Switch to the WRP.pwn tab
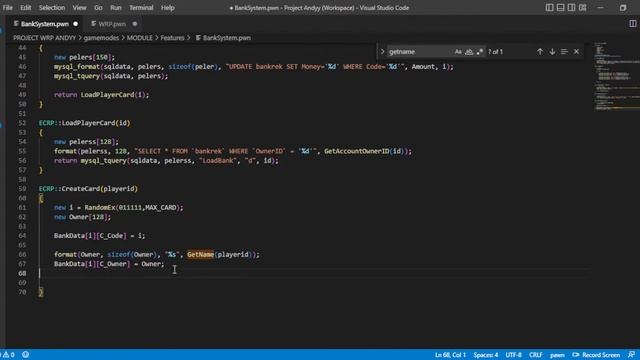640x360 pixels. pos(112,24)
